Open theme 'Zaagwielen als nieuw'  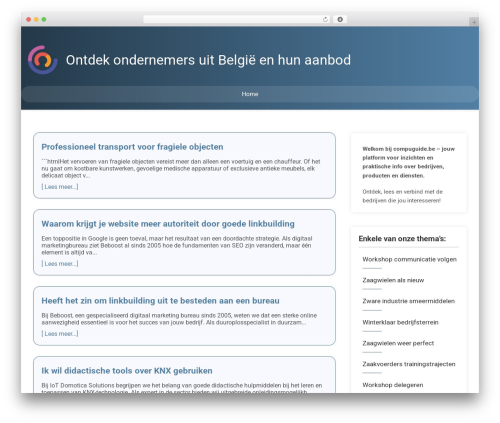tap(393, 280)
